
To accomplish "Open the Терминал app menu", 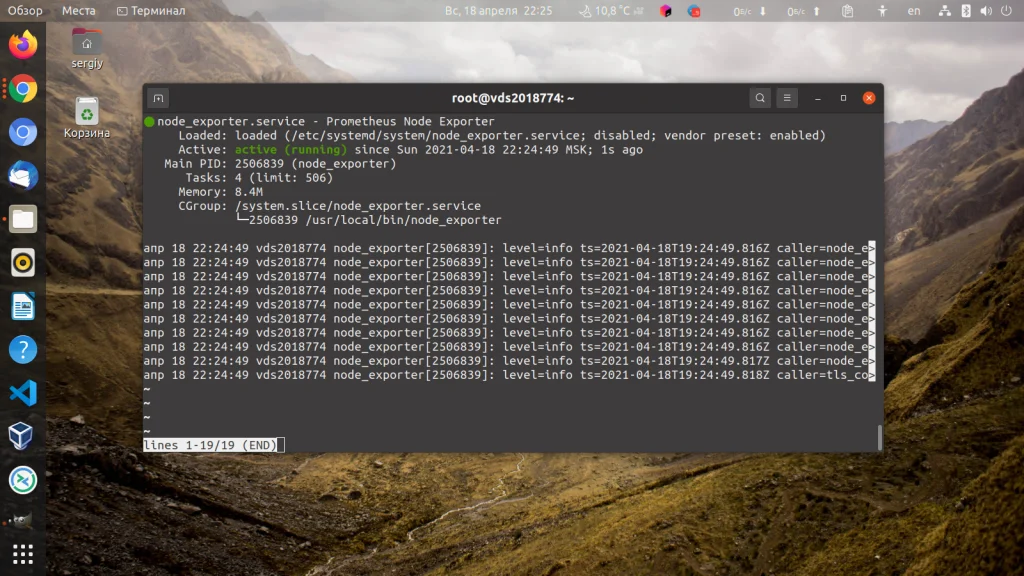I will (x=151, y=10).
